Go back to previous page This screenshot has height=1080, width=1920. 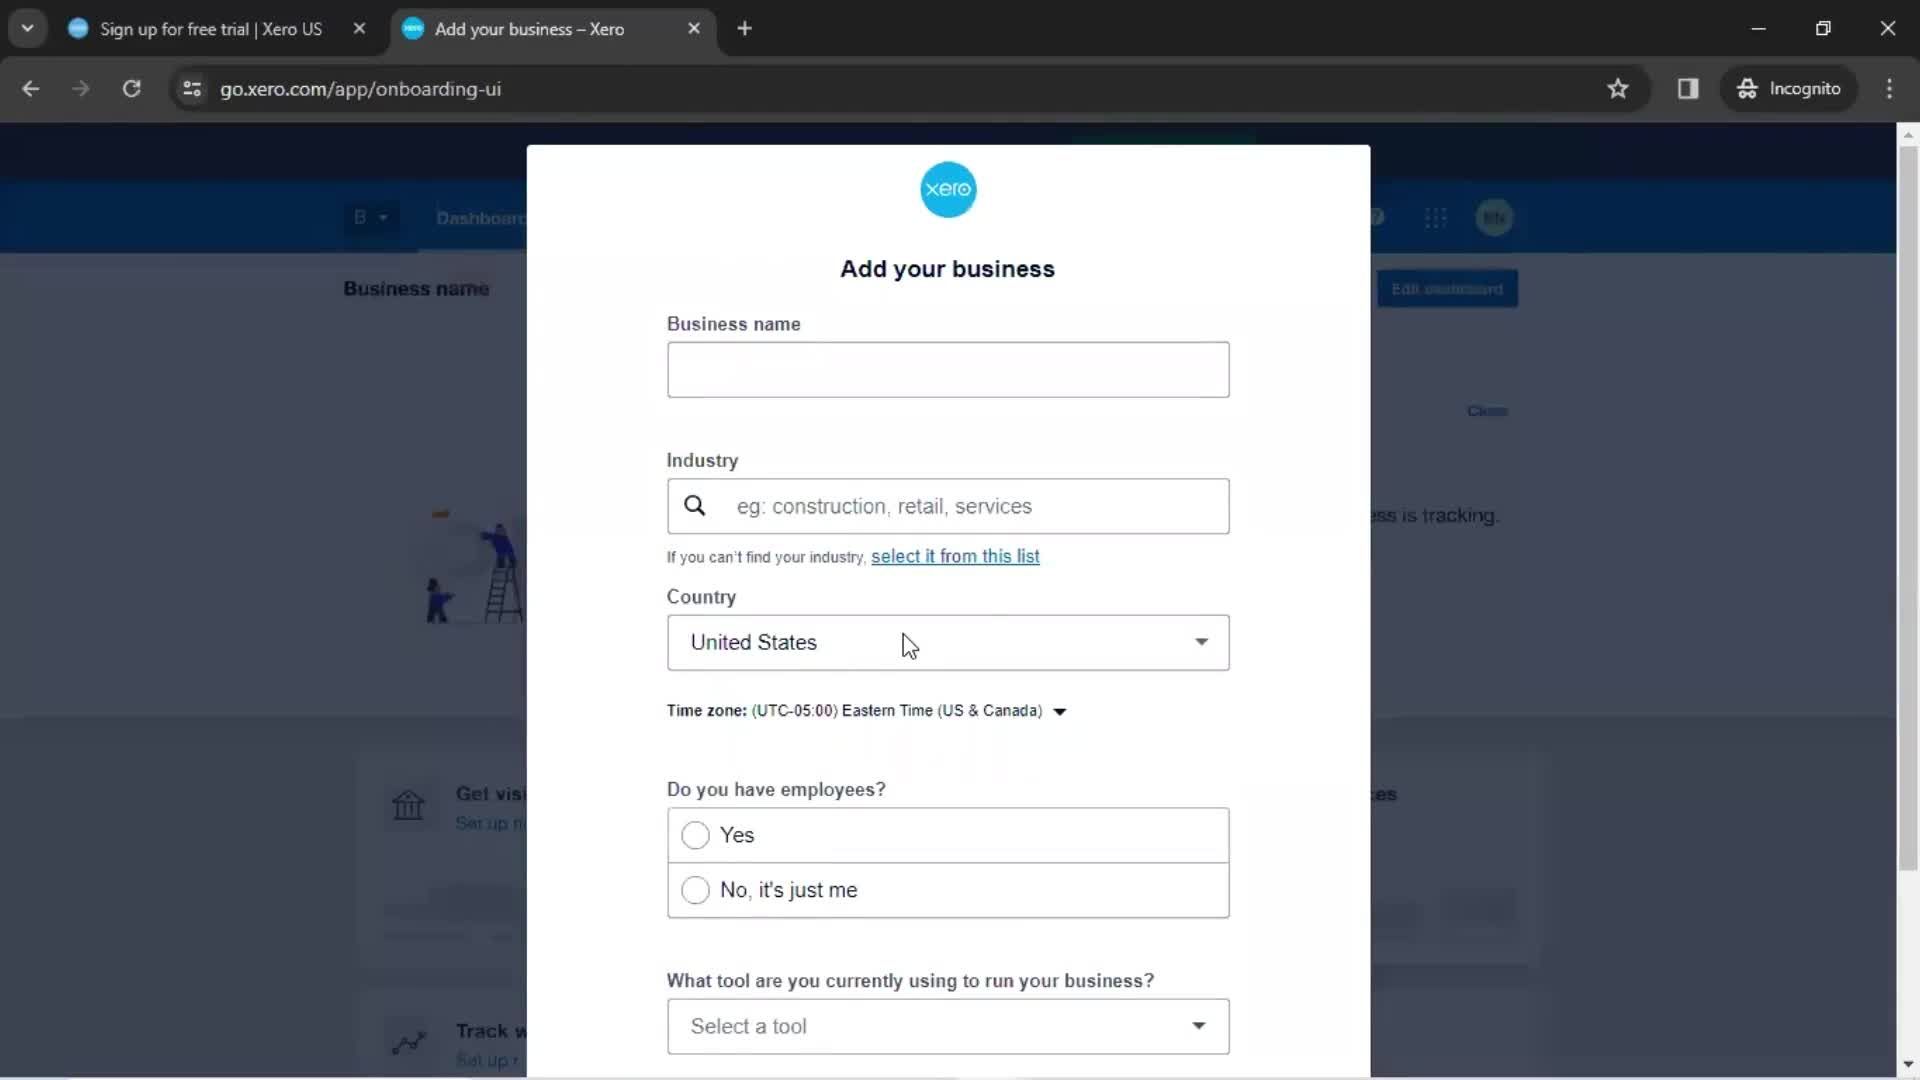(31, 89)
